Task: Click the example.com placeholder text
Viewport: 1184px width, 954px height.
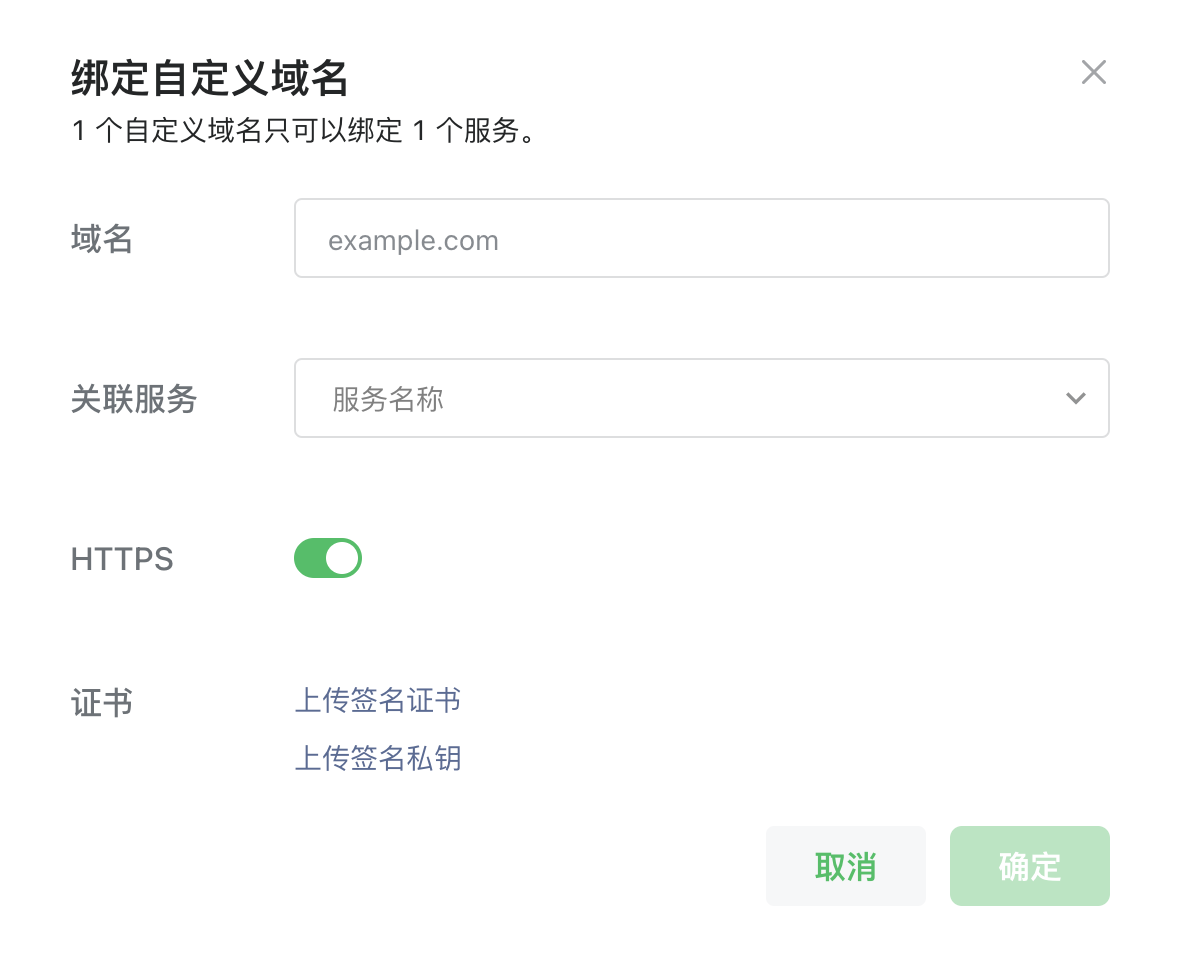Action: click(x=413, y=241)
